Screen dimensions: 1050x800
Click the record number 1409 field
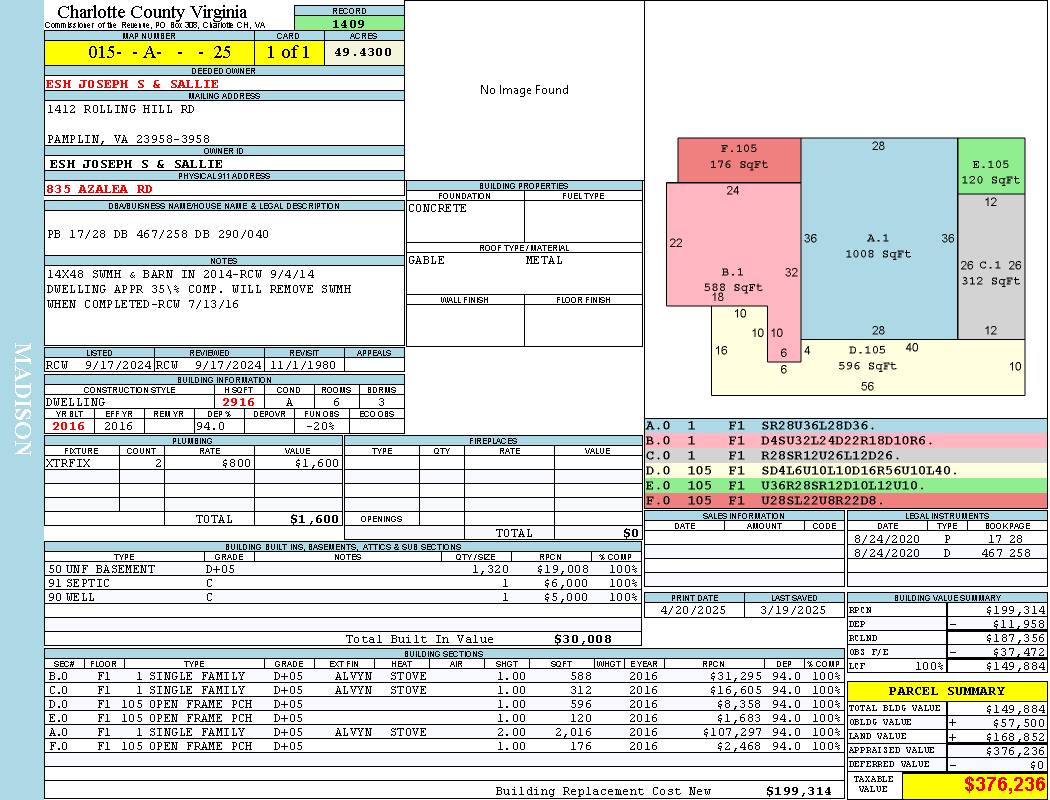point(349,23)
